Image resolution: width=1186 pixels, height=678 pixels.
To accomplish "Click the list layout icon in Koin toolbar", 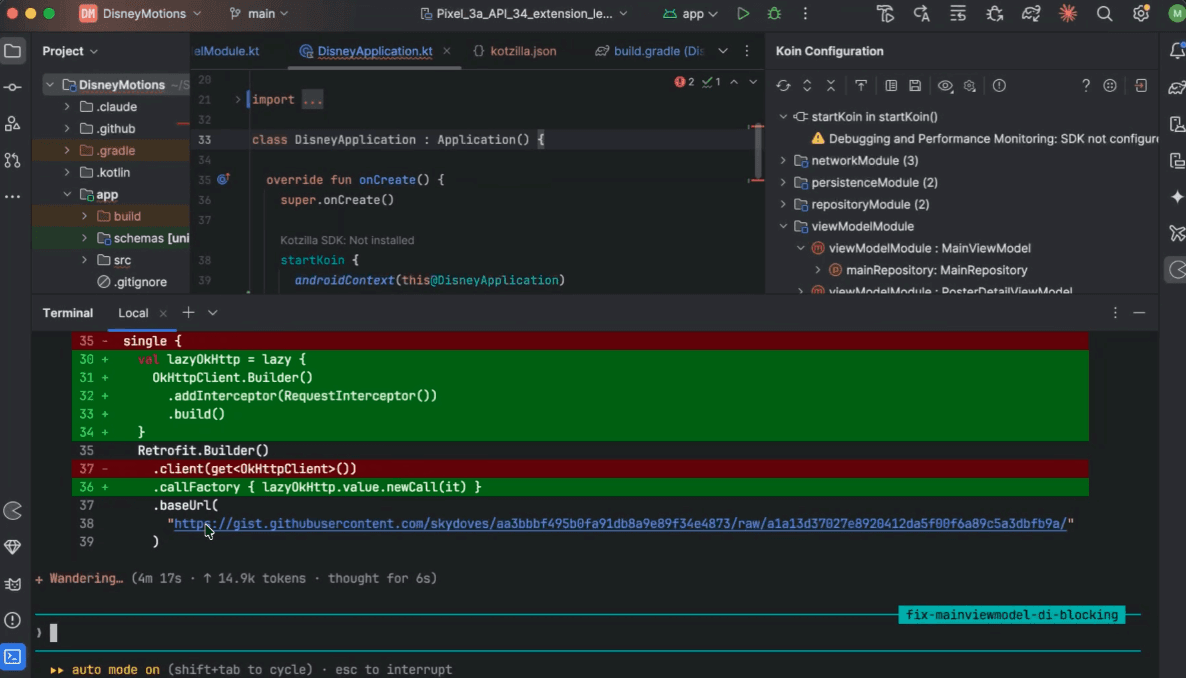I will click(x=891, y=86).
